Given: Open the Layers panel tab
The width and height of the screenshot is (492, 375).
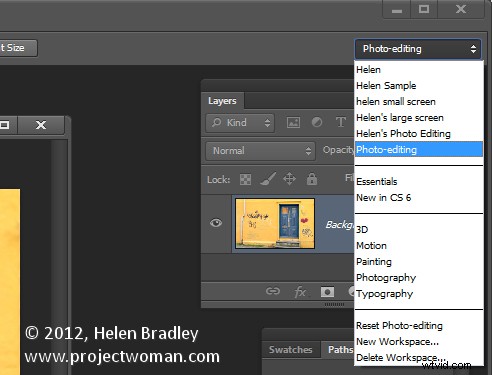Looking at the screenshot, I should click(x=222, y=101).
